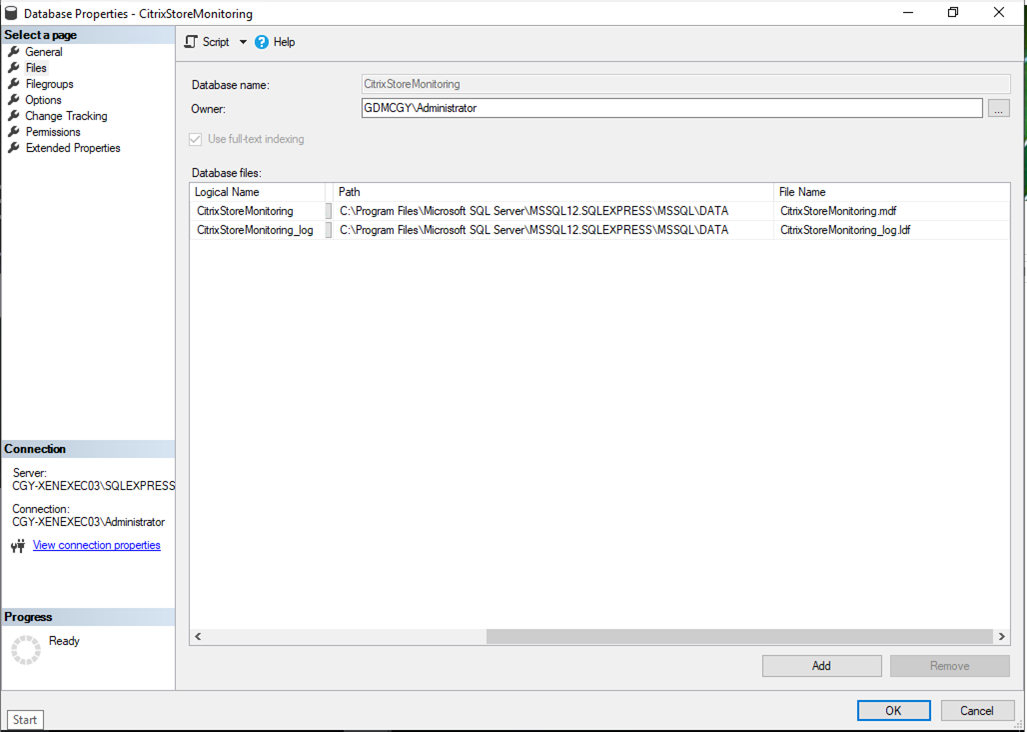The width and height of the screenshot is (1027, 732).
Task: Click the Add file button
Action: [x=821, y=666]
